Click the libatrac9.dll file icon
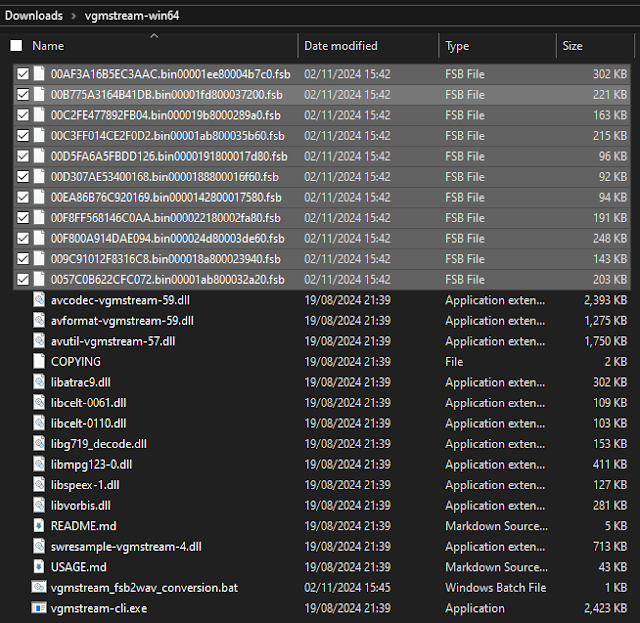 (39, 382)
